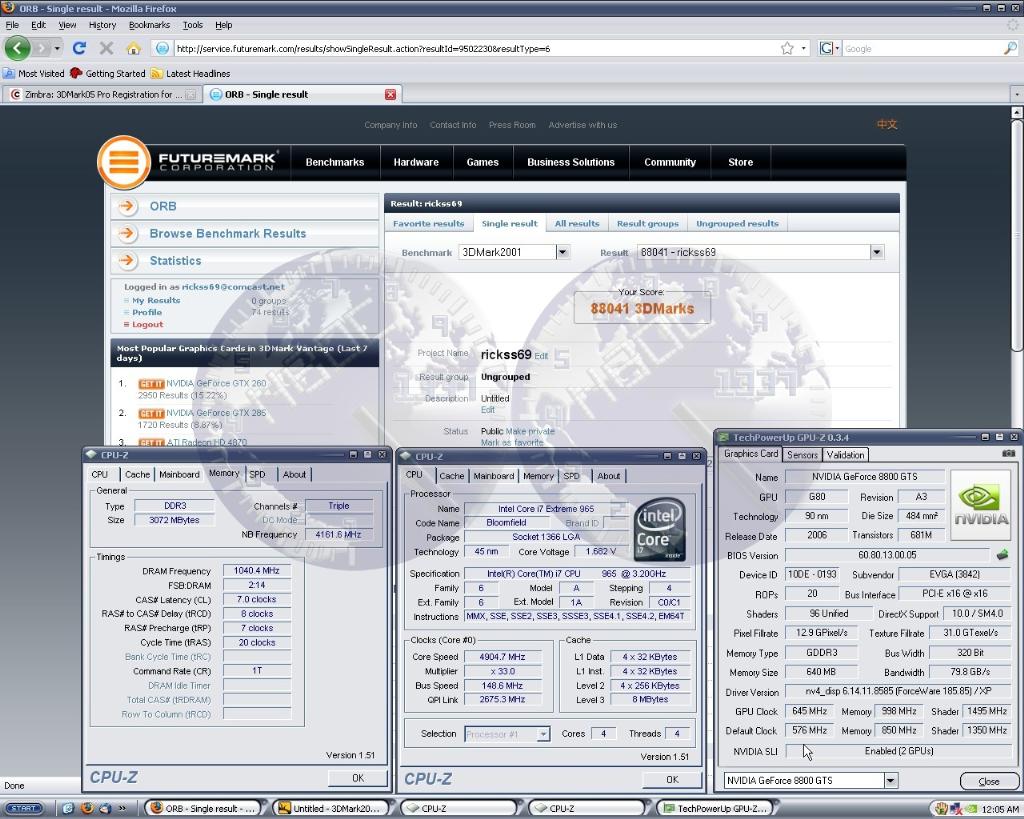Click the GPU-Z screenshot camera icon
This screenshot has height=819, width=1024.
[x=1009, y=453]
